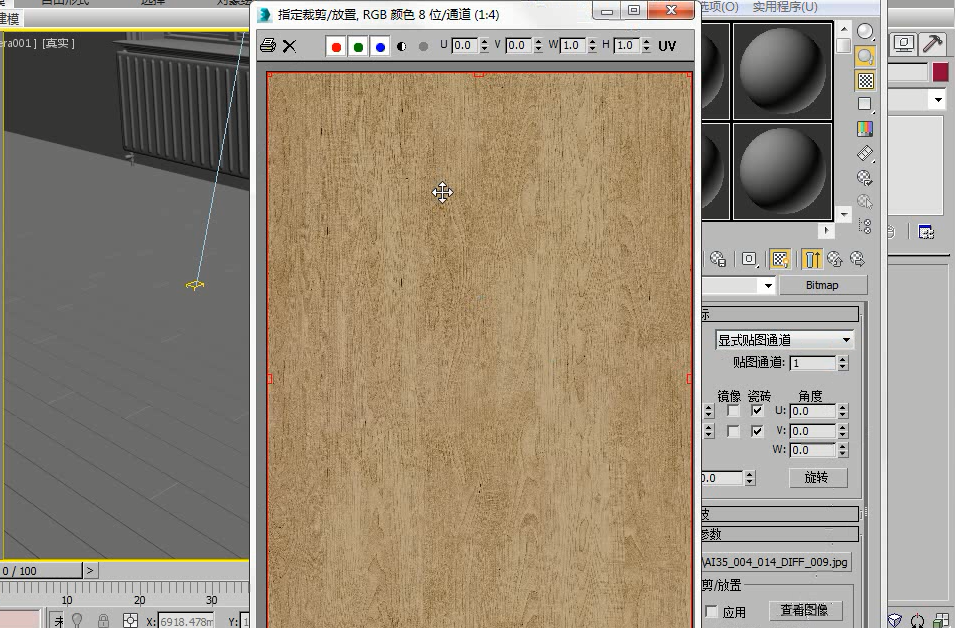Screen dimensions: 955x628
Task: Click the sample type sphere icon
Action: 865,31
